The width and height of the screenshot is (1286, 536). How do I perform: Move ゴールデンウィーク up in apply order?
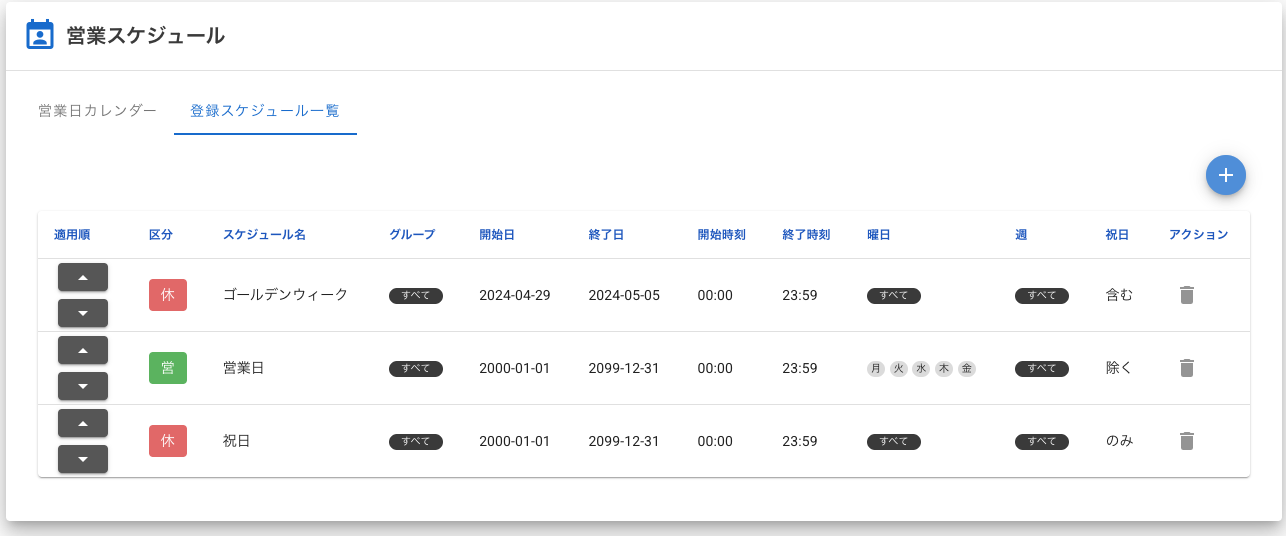pos(83,277)
